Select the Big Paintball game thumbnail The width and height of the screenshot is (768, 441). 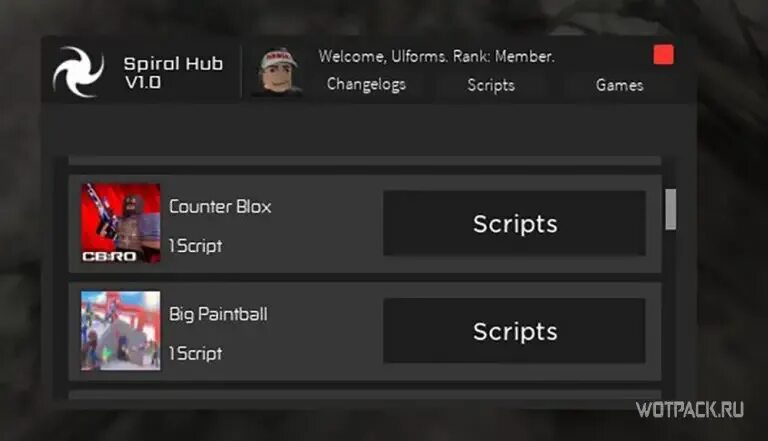click(120, 331)
